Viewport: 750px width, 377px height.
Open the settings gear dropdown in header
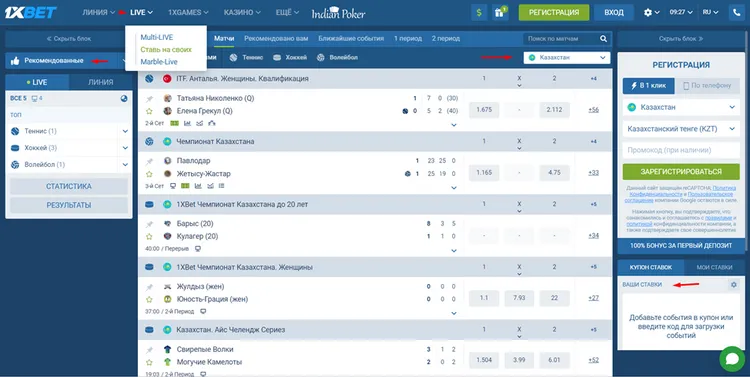651,13
